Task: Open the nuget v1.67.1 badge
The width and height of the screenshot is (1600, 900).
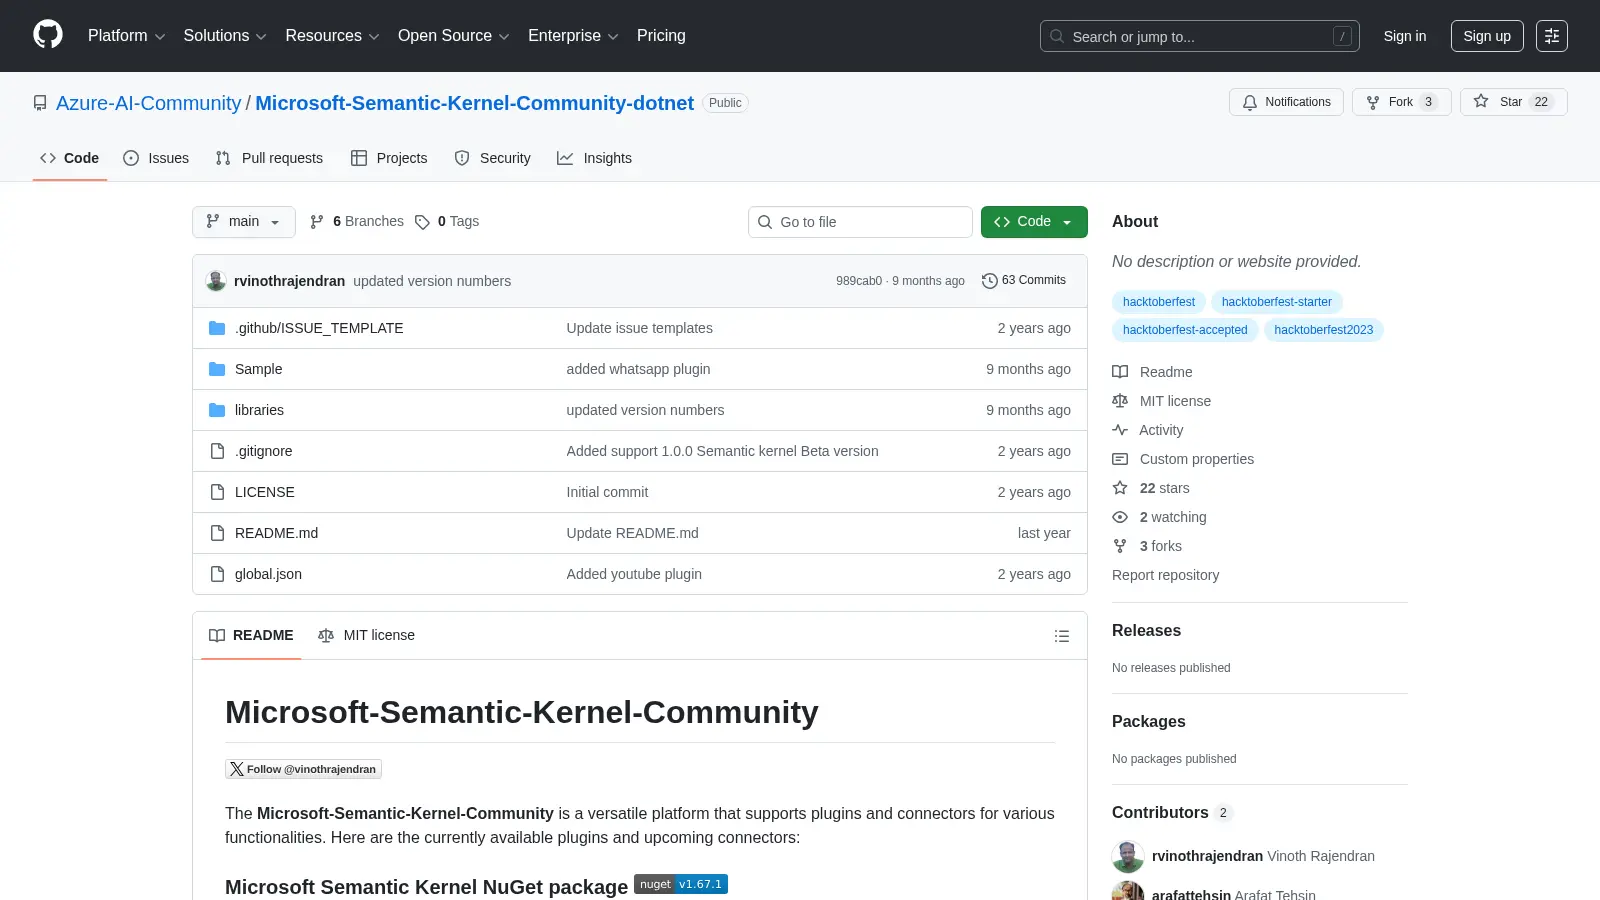Action: tap(681, 884)
